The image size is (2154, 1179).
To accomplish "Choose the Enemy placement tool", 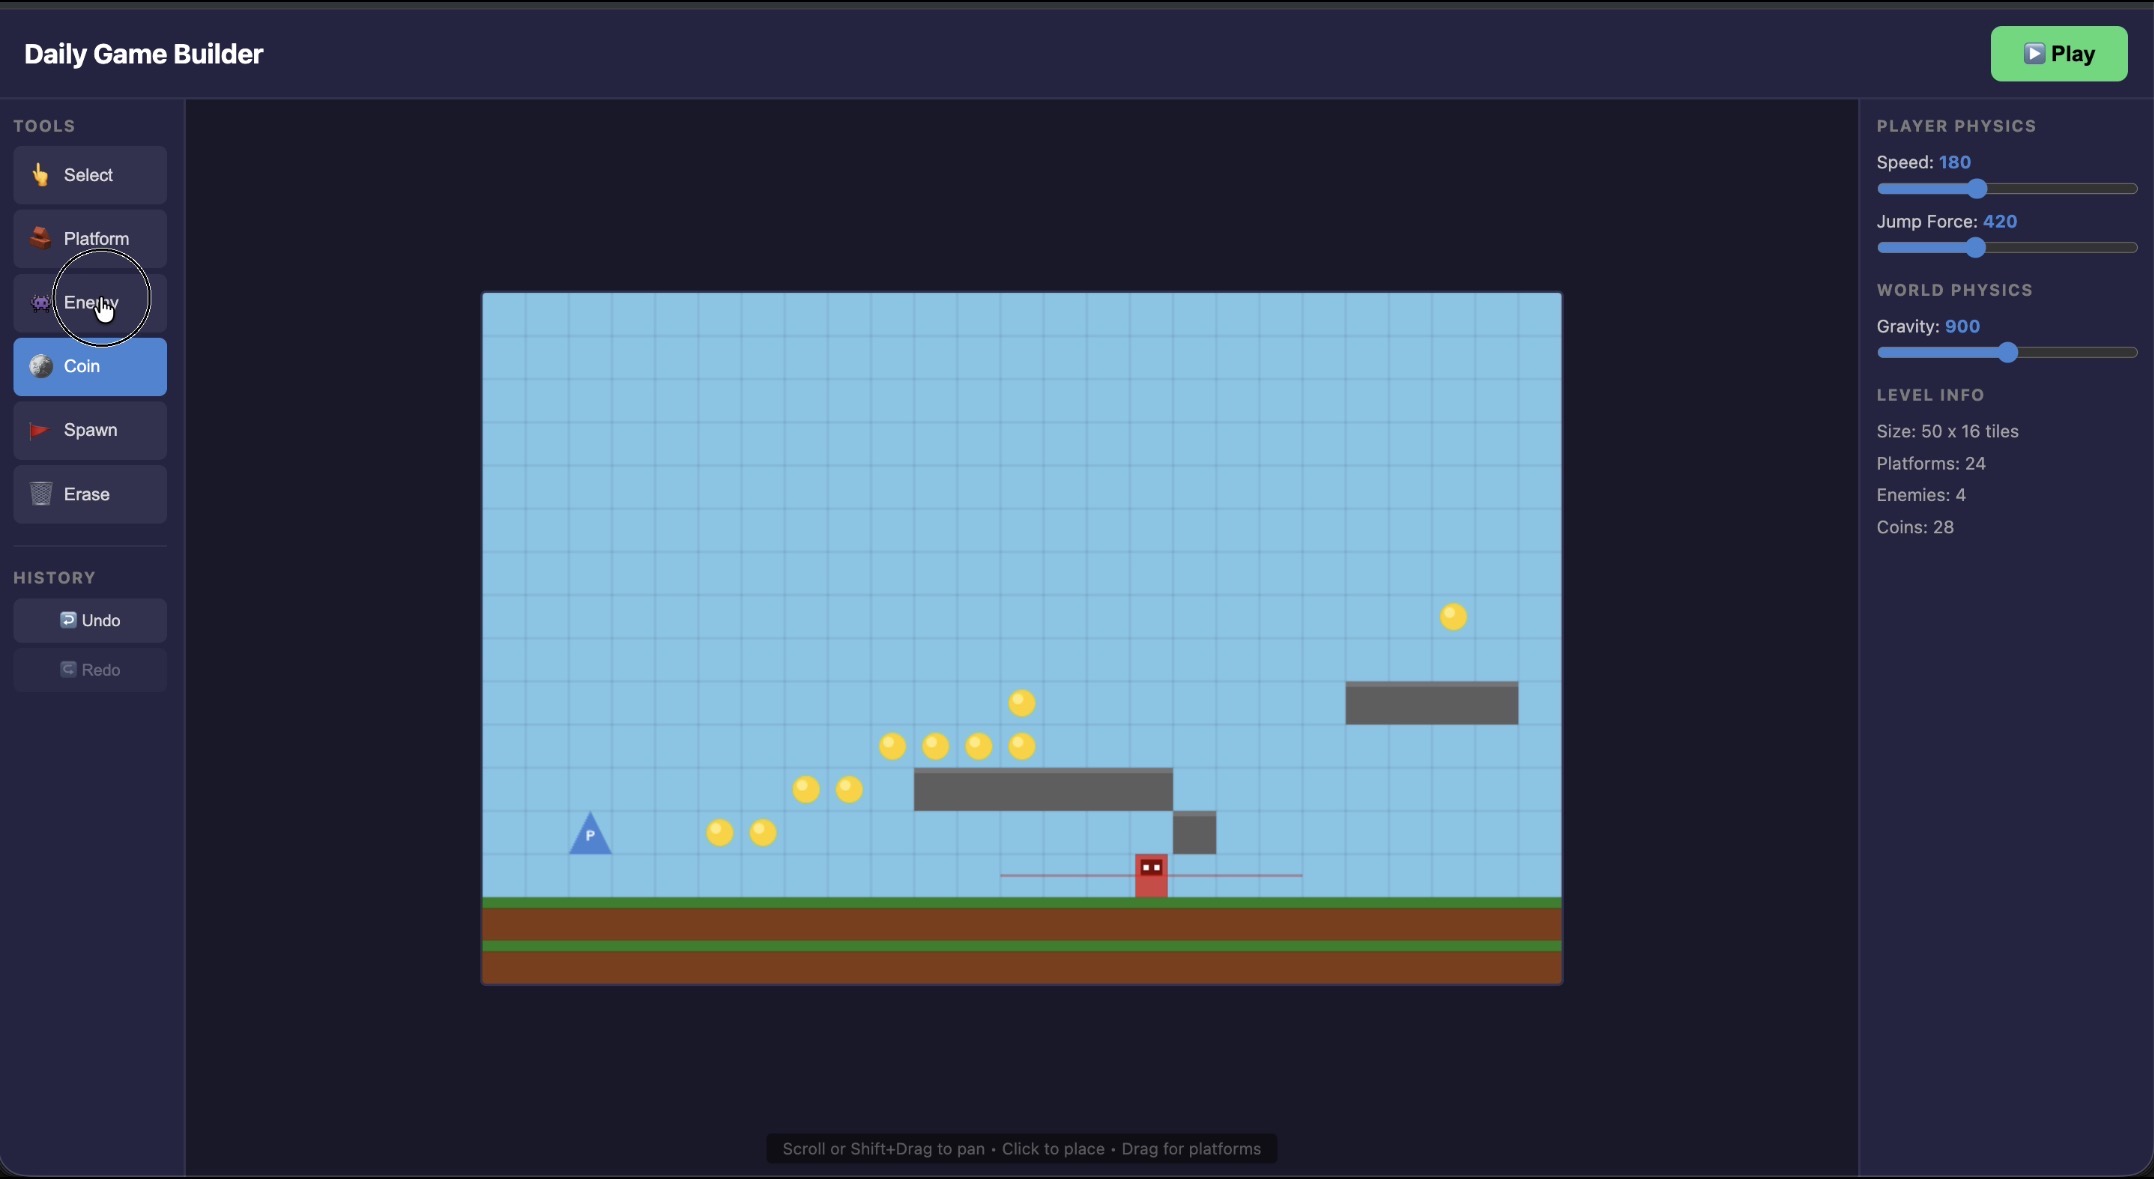I will (89, 302).
